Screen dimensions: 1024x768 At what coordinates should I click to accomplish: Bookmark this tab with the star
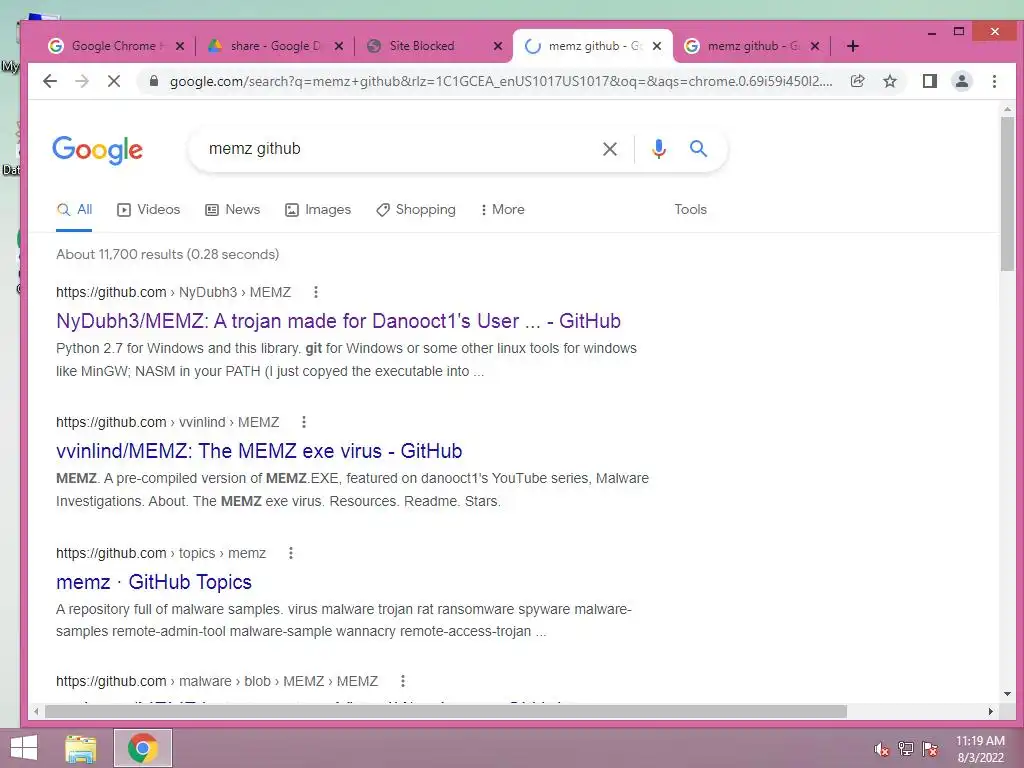point(889,81)
